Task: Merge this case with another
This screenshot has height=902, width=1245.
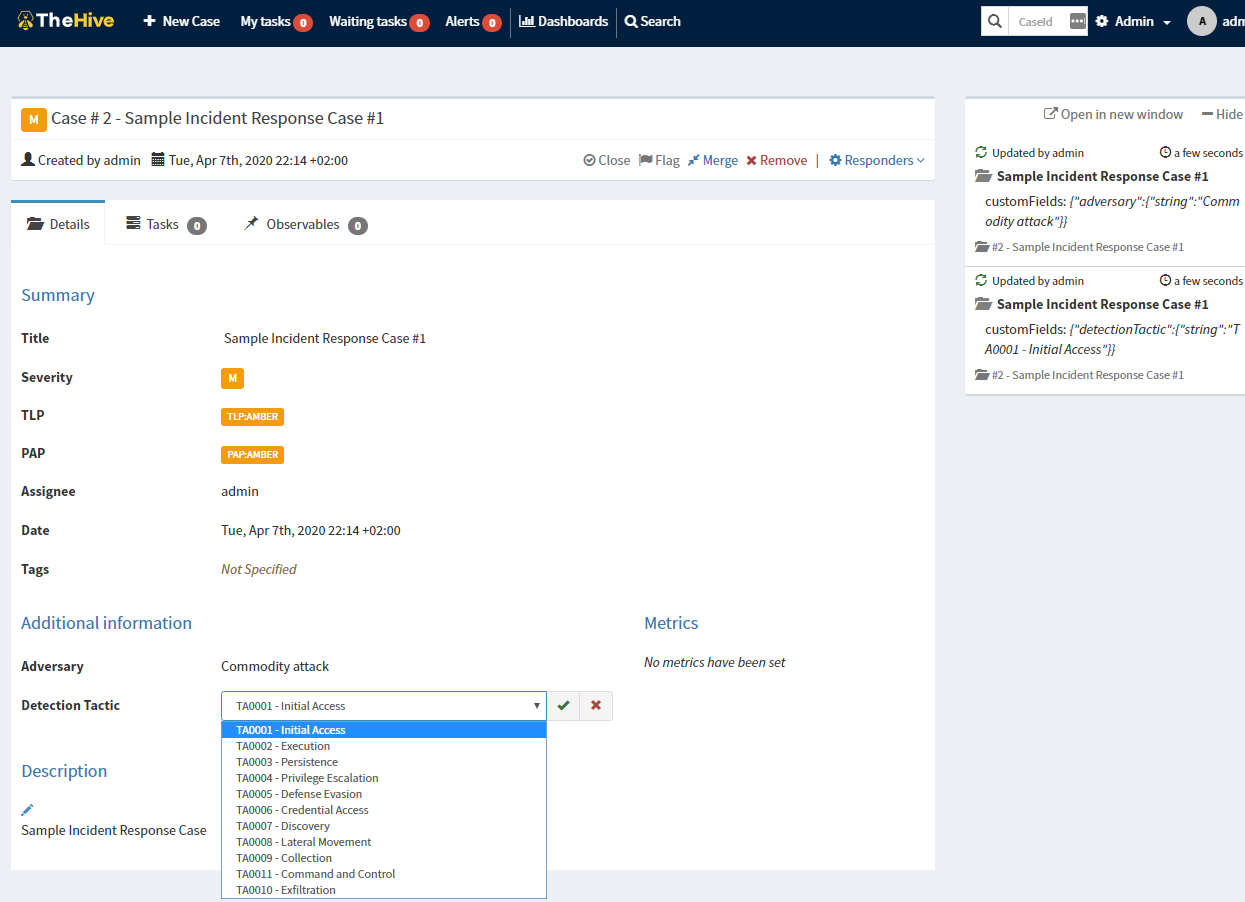Action: click(x=712, y=159)
